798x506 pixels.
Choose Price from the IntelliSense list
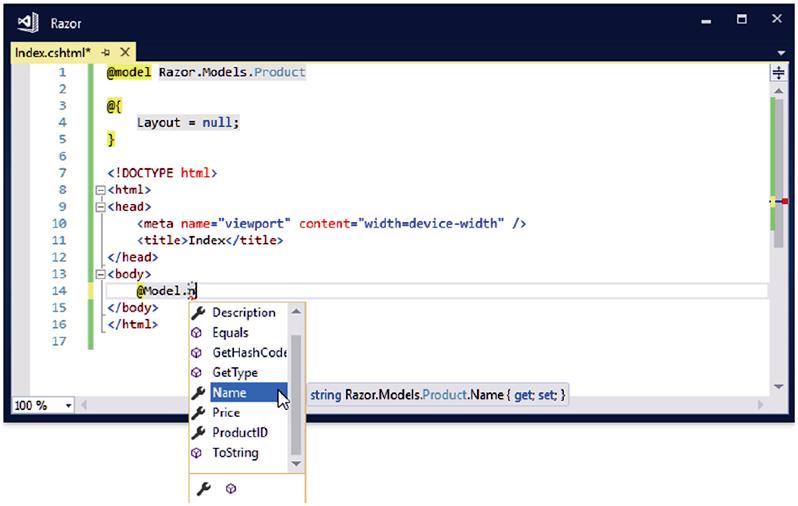click(226, 412)
